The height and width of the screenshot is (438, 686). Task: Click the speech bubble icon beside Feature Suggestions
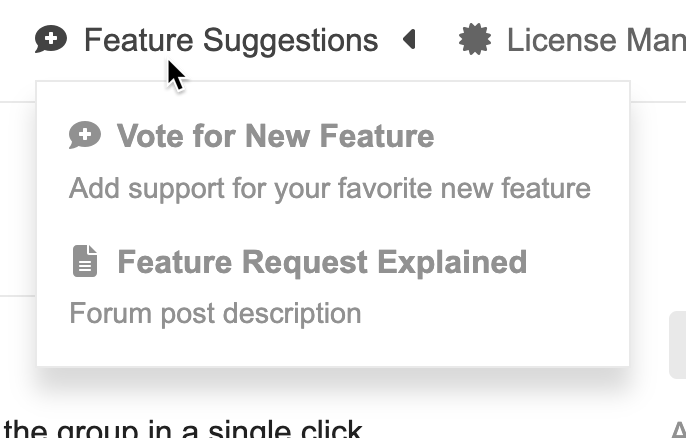51,40
